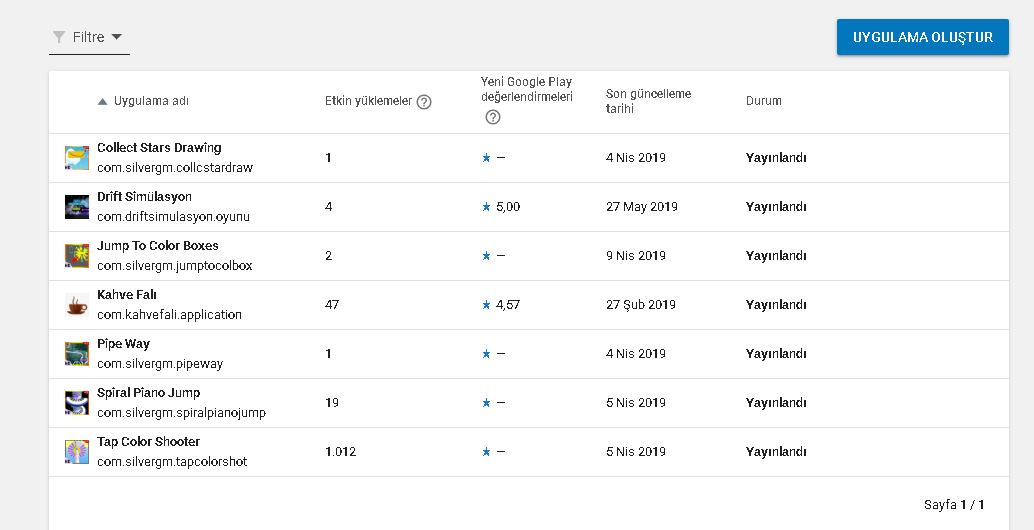Open help icon next to Etkin yüklemeler
The image size is (1034, 530).
click(424, 102)
